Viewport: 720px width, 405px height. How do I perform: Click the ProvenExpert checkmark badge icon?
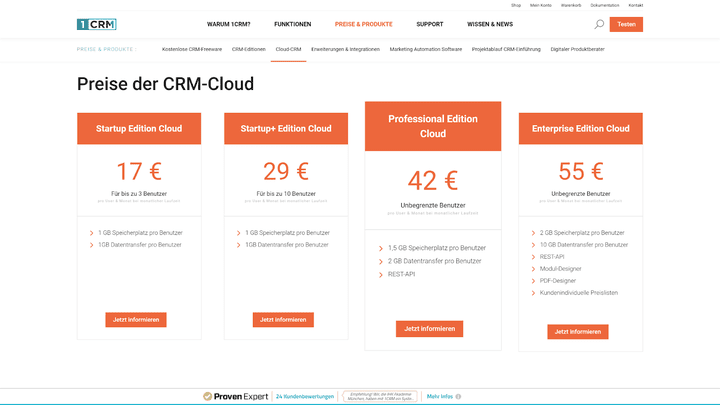coord(208,396)
